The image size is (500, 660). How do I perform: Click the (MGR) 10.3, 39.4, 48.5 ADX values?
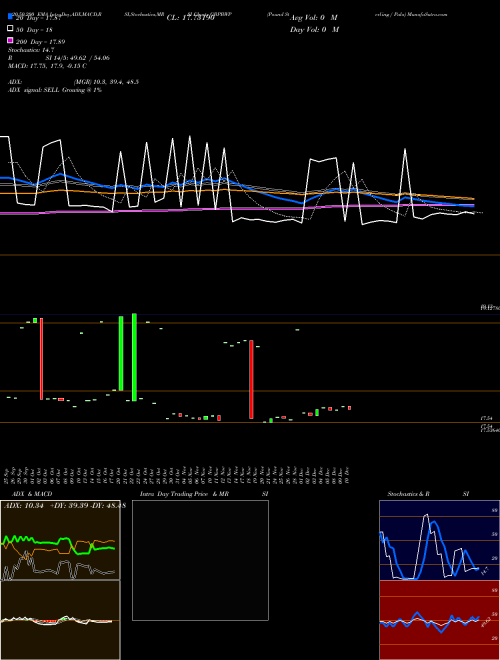pos(106,82)
